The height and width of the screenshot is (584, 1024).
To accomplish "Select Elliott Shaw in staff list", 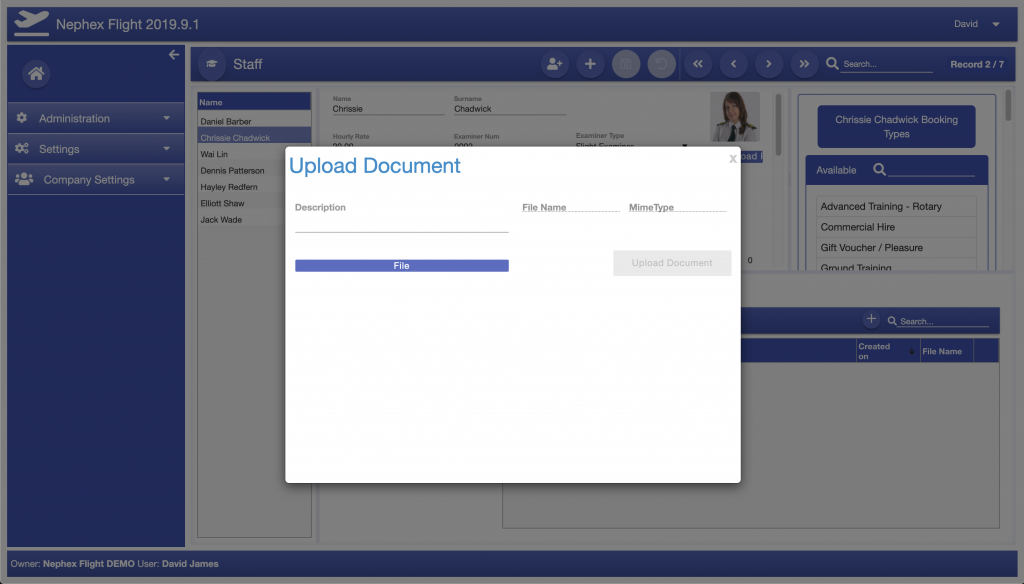I will (x=241, y=203).
